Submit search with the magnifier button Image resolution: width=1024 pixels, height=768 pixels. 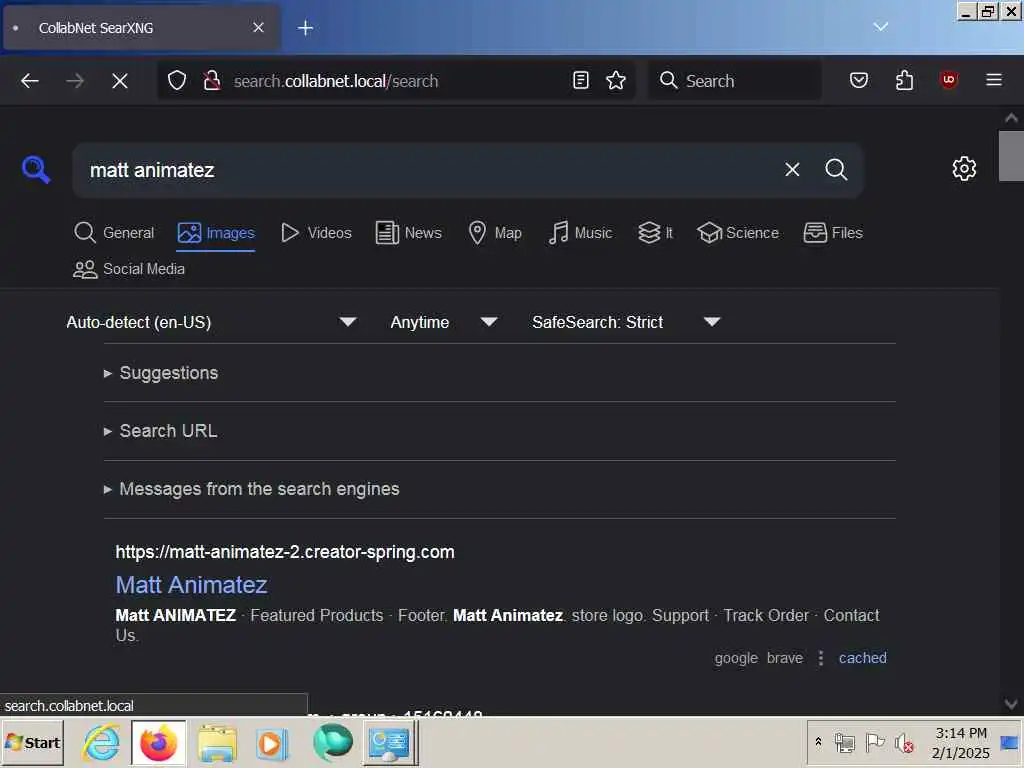[x=836, y=170]
